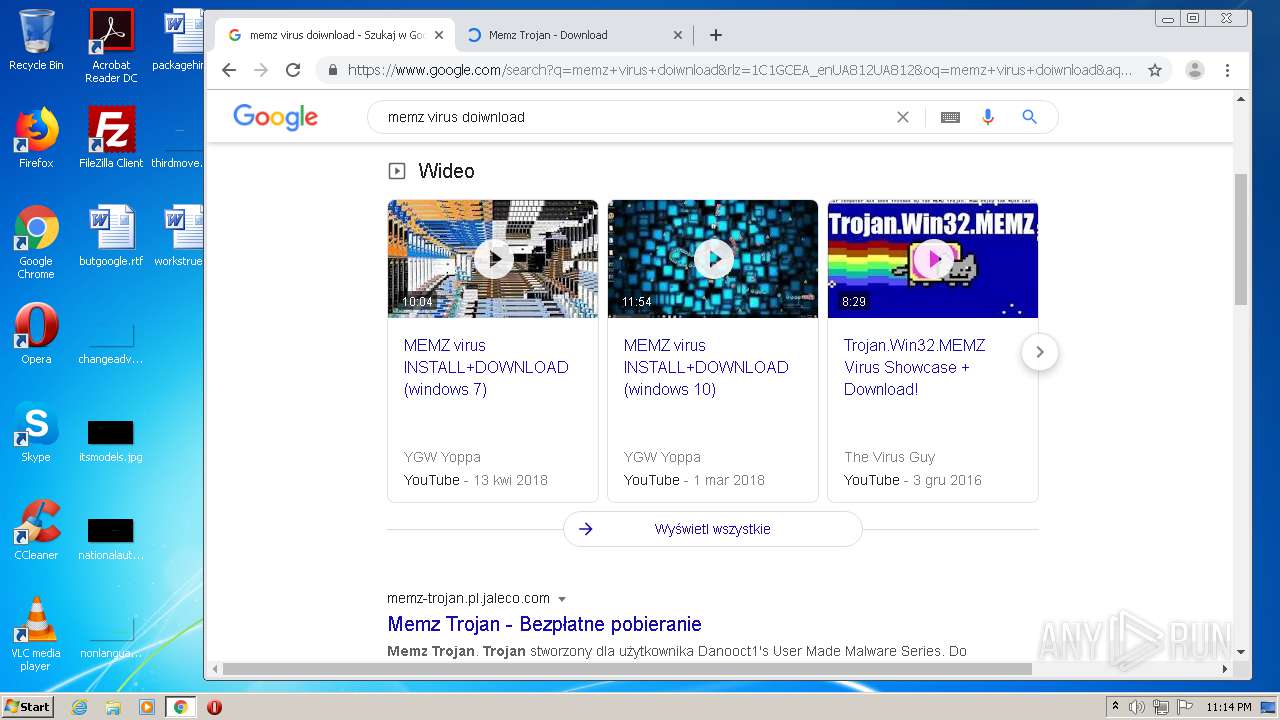Play the Windows 10 MEMZ video thumbnail

(713, 259)
